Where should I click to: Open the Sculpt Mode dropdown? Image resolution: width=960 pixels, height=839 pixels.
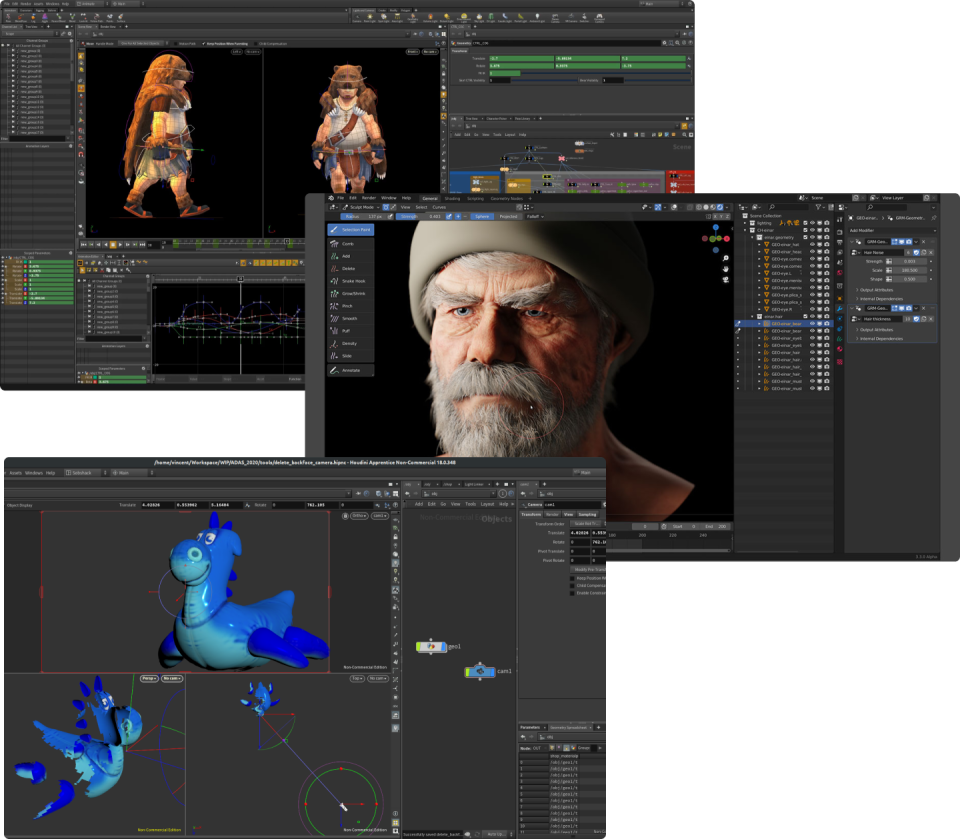[x=362, y=207]
